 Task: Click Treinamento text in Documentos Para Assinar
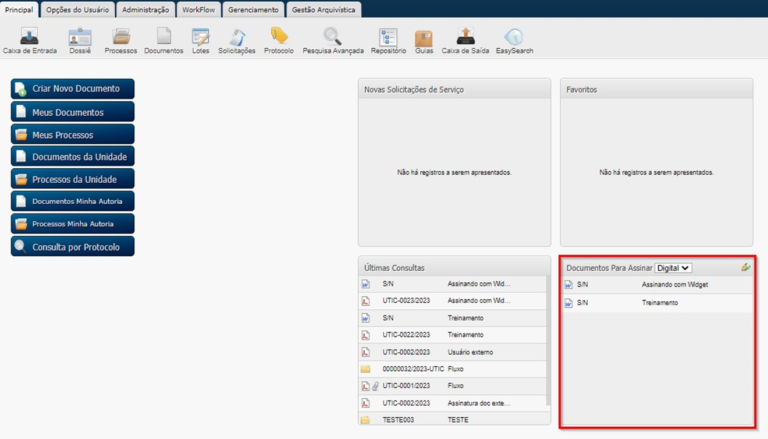coord(660,303)
